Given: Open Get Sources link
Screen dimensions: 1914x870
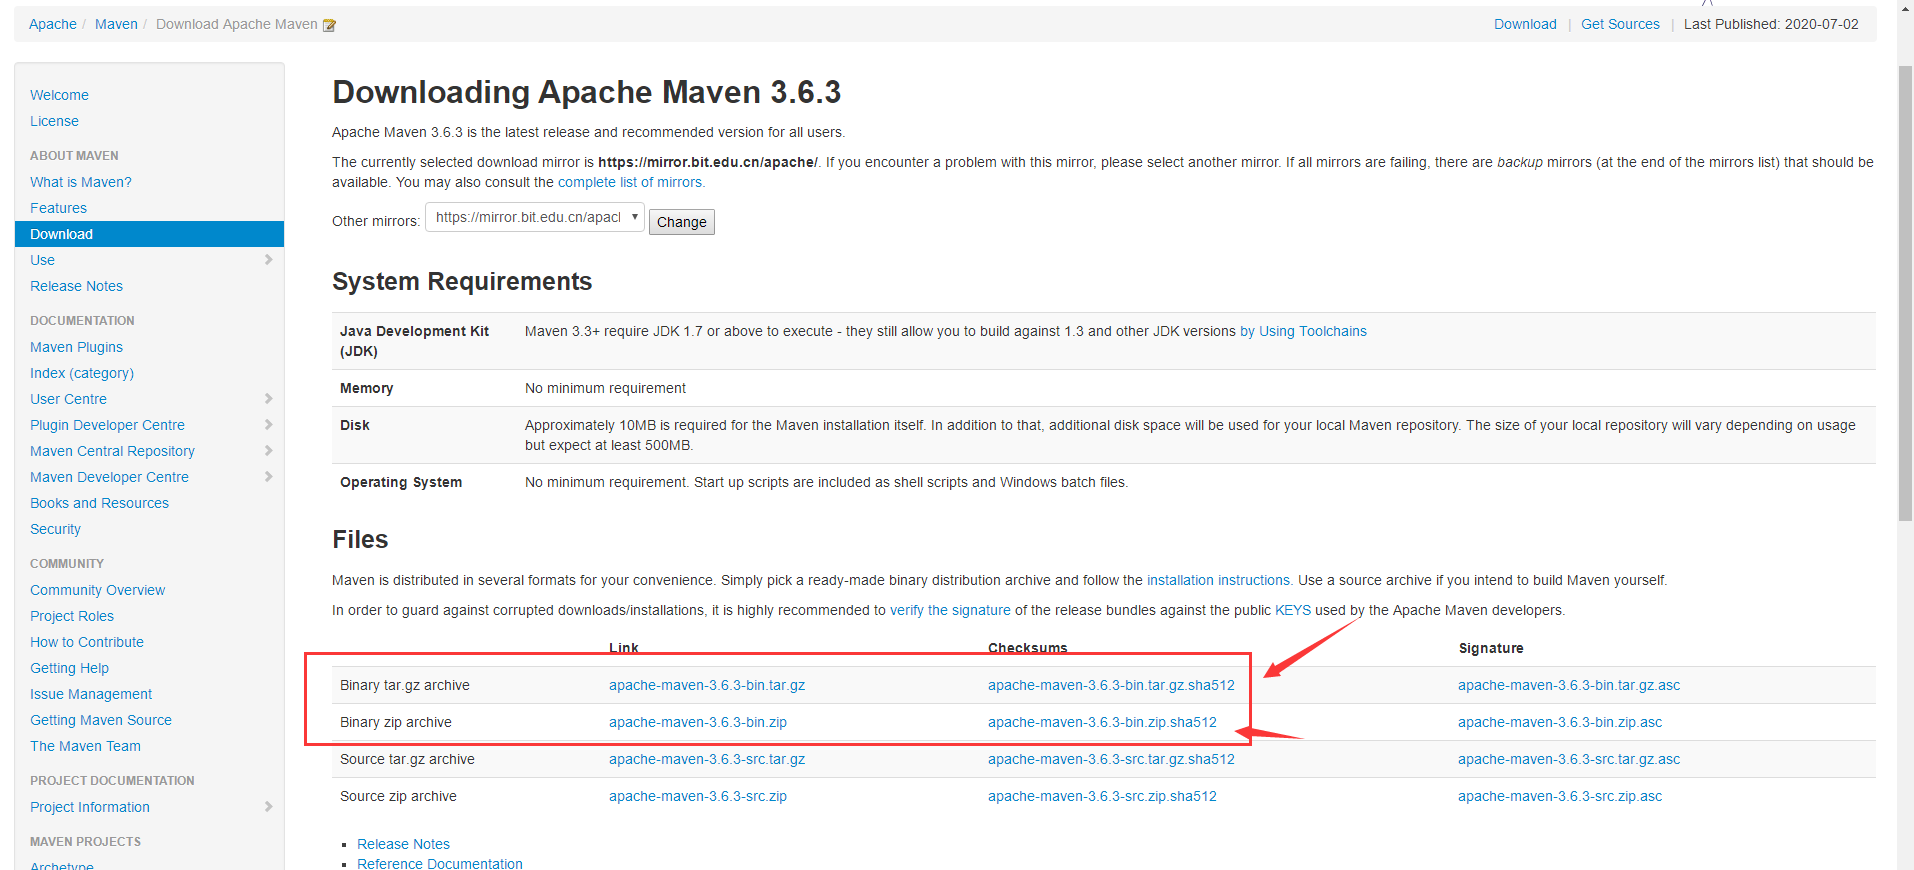Looking at the screenshot, I should [1620, 24].
